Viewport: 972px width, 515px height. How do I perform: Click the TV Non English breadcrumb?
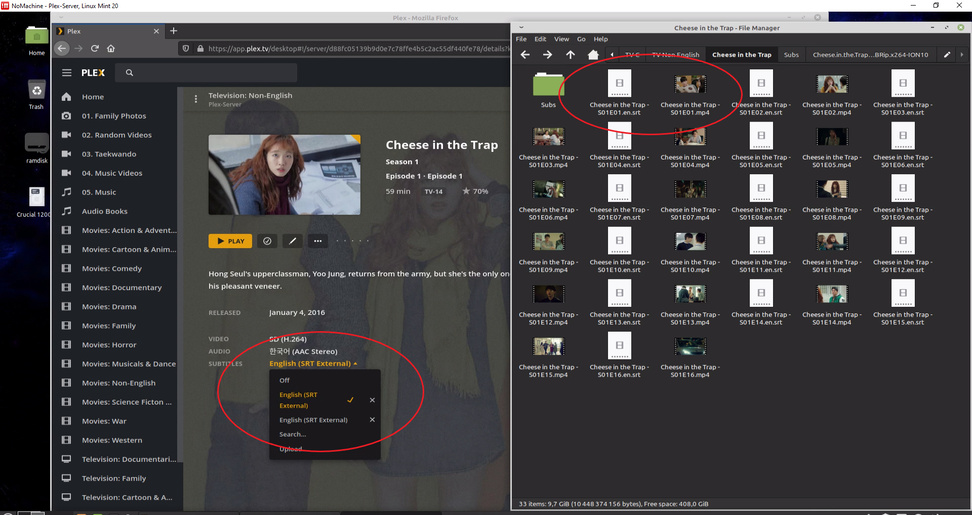675,55
